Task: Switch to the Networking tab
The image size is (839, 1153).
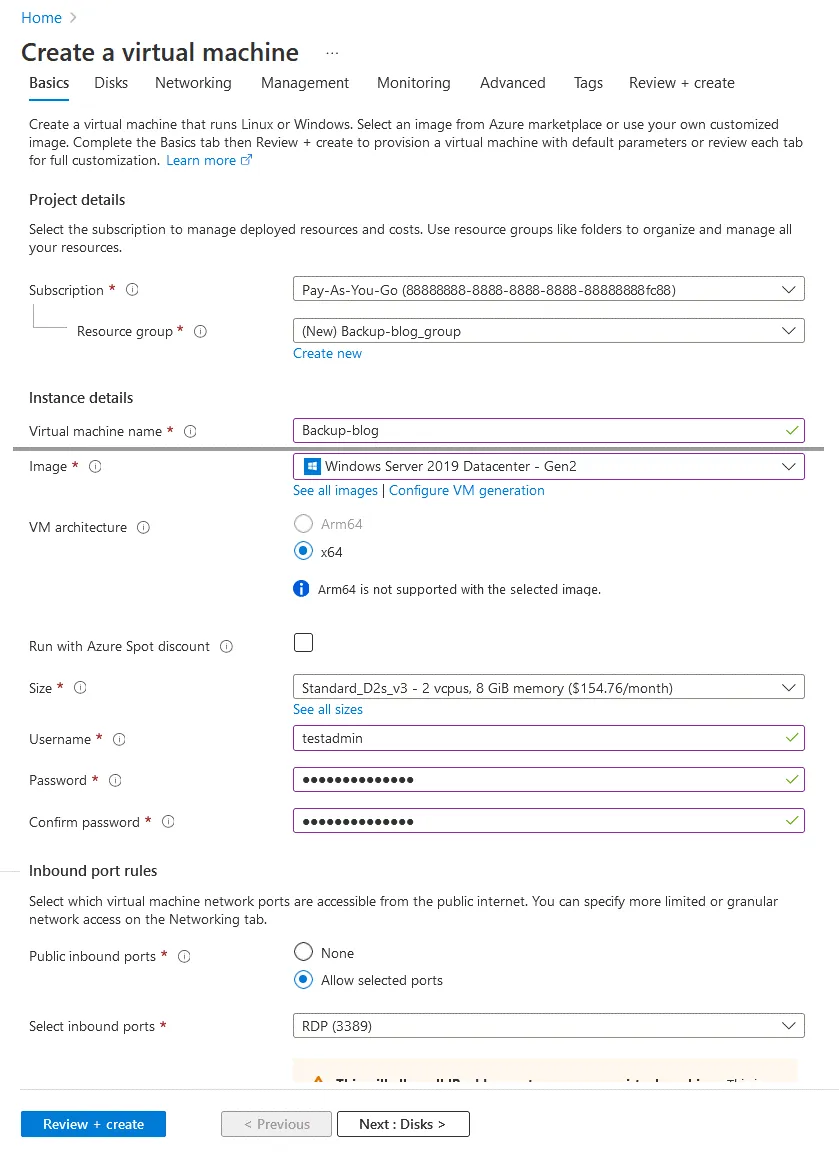Action: point(193,83)
